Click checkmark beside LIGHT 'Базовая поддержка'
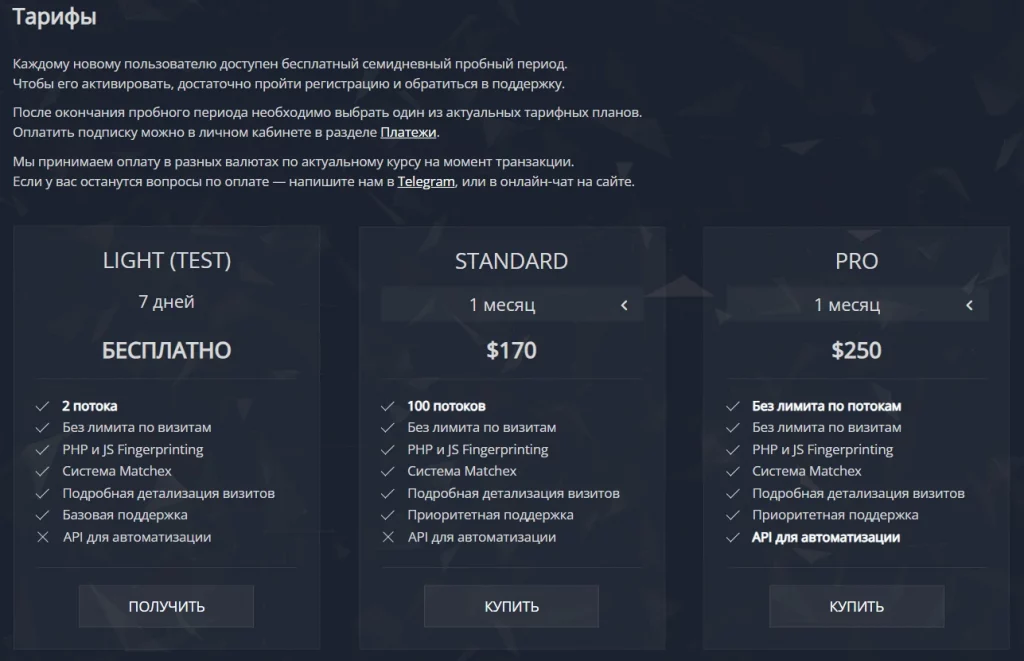This screenshot has height=661, width=1024. (42, 515)
